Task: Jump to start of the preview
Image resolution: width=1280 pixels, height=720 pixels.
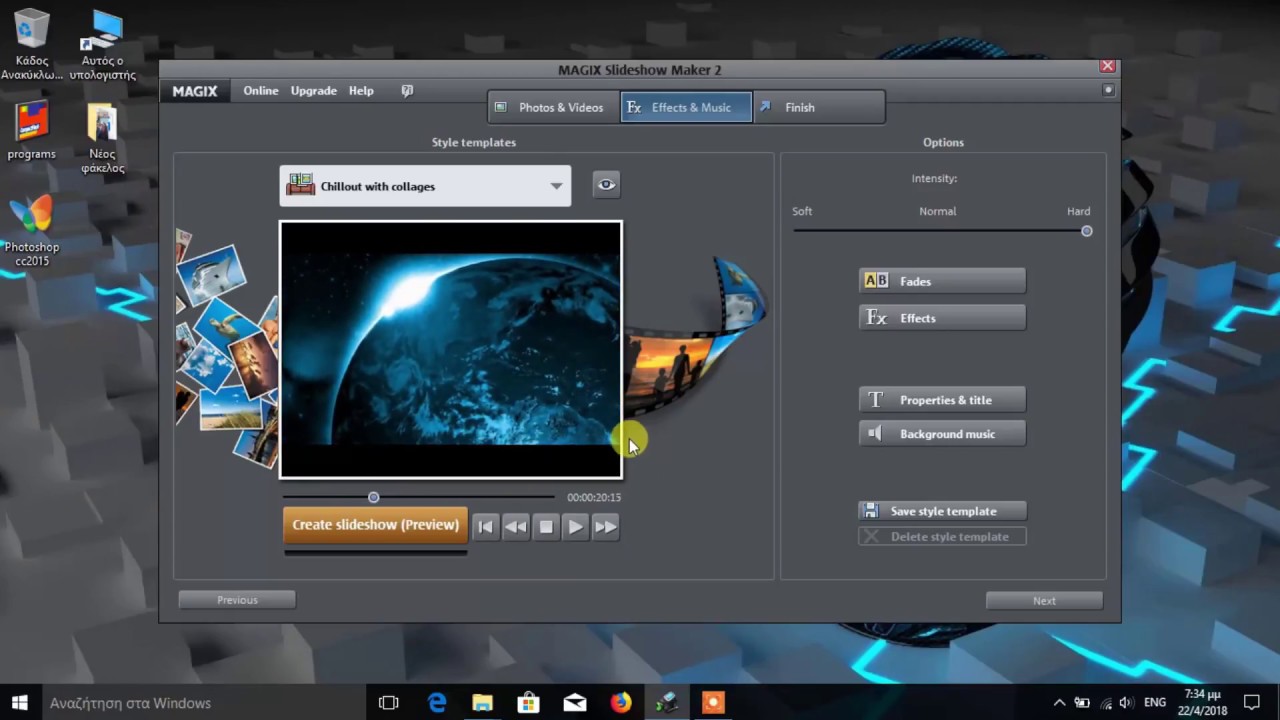Action: [x=485, y=527]
